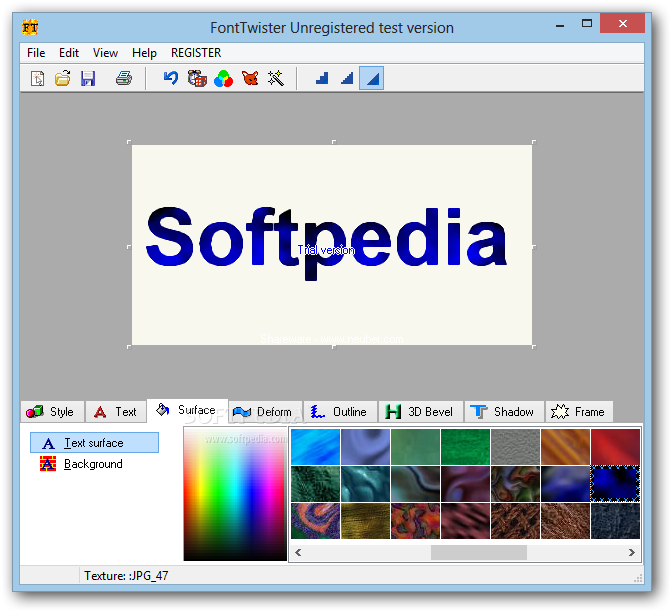Choose the purple-blue swirl texture
Image resolution: width=672 pixels, height=612 pixels.
pos(366,447)
